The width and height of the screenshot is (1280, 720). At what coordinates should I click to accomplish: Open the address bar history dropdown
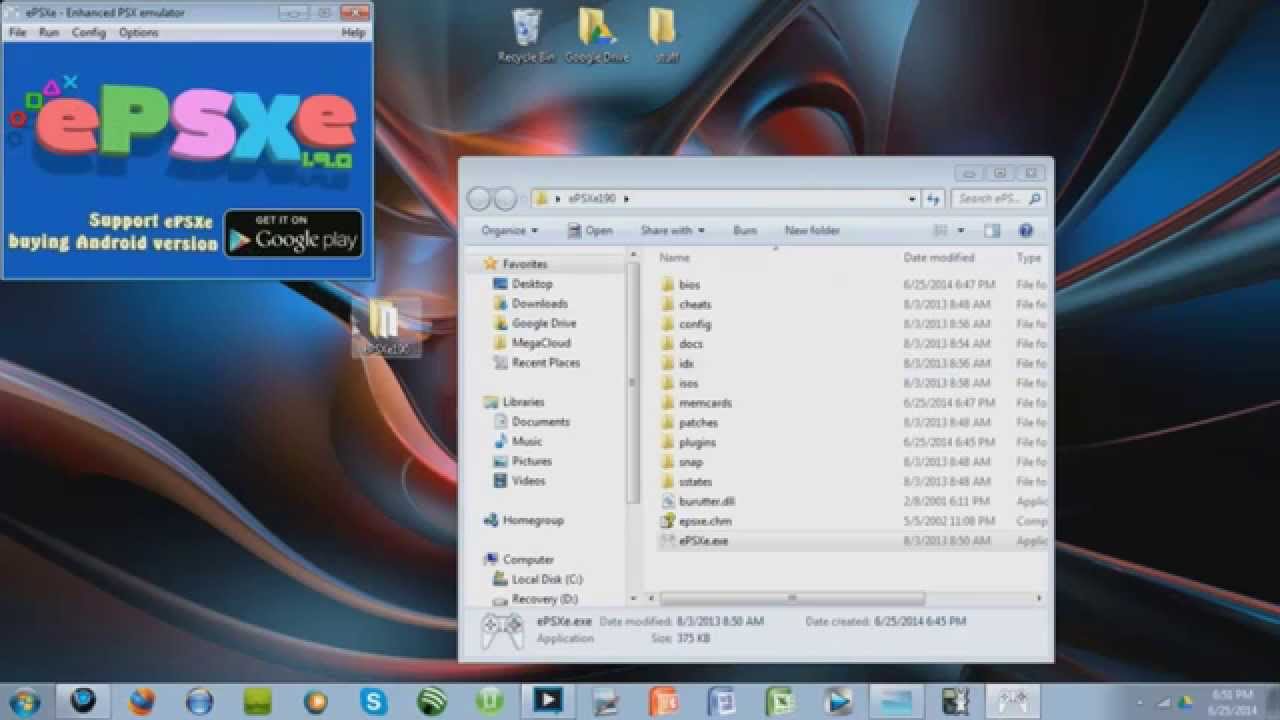[x=912, y=199]
